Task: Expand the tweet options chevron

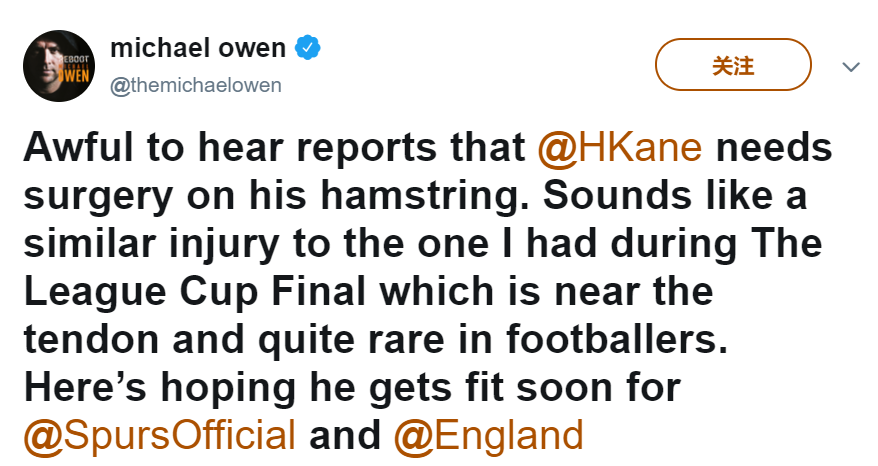Action: (851, 67)
